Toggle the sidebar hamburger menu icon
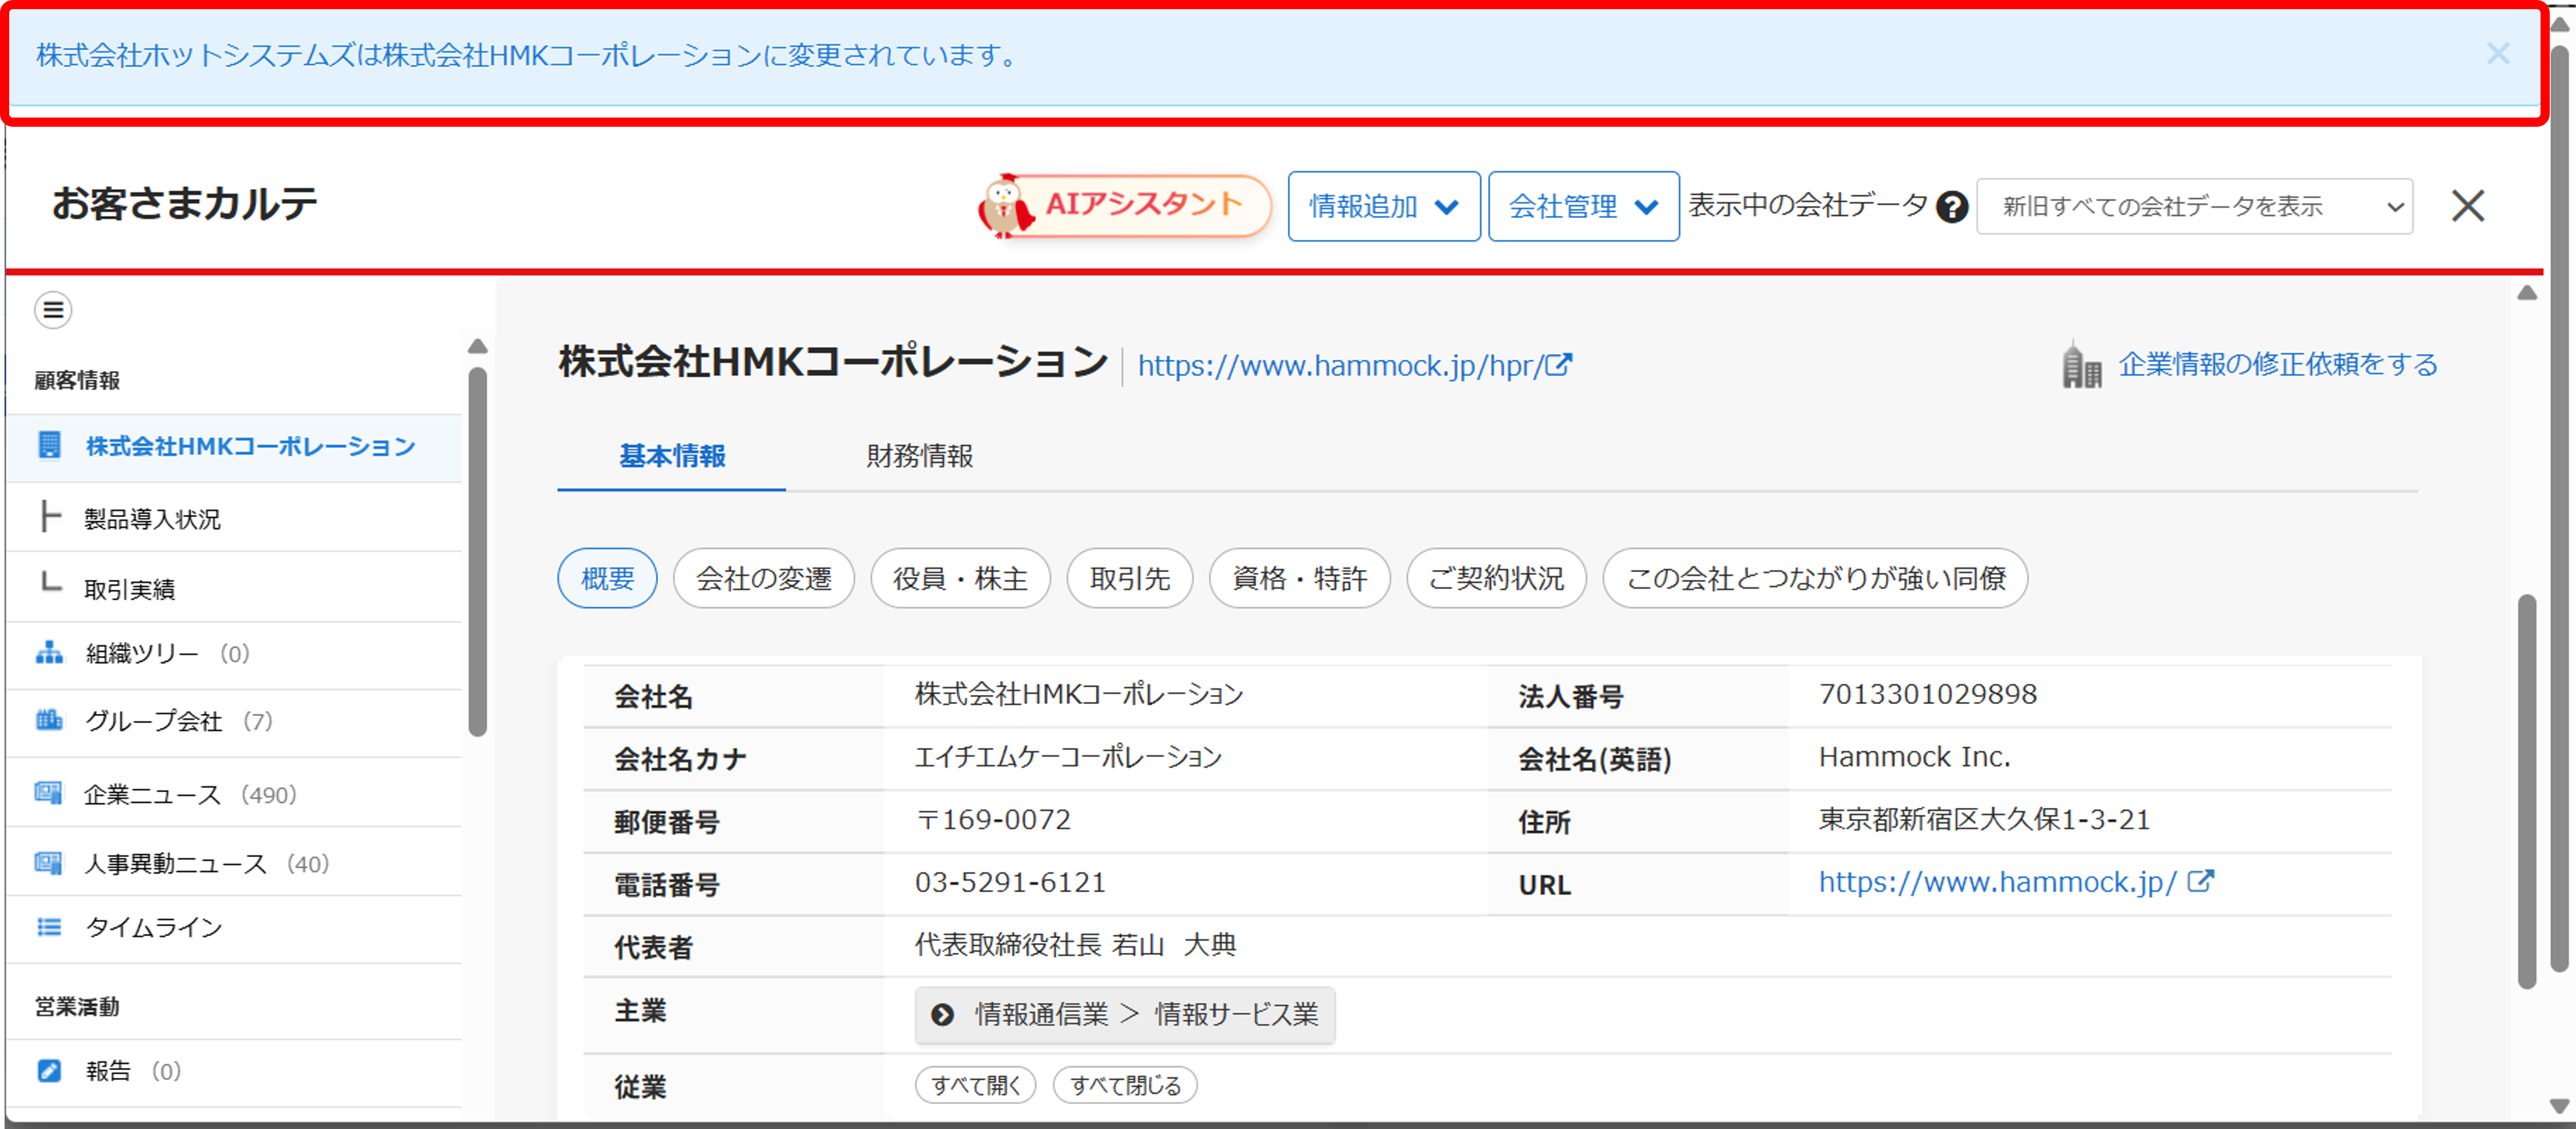2576x1129 pixels. point(53,310)
